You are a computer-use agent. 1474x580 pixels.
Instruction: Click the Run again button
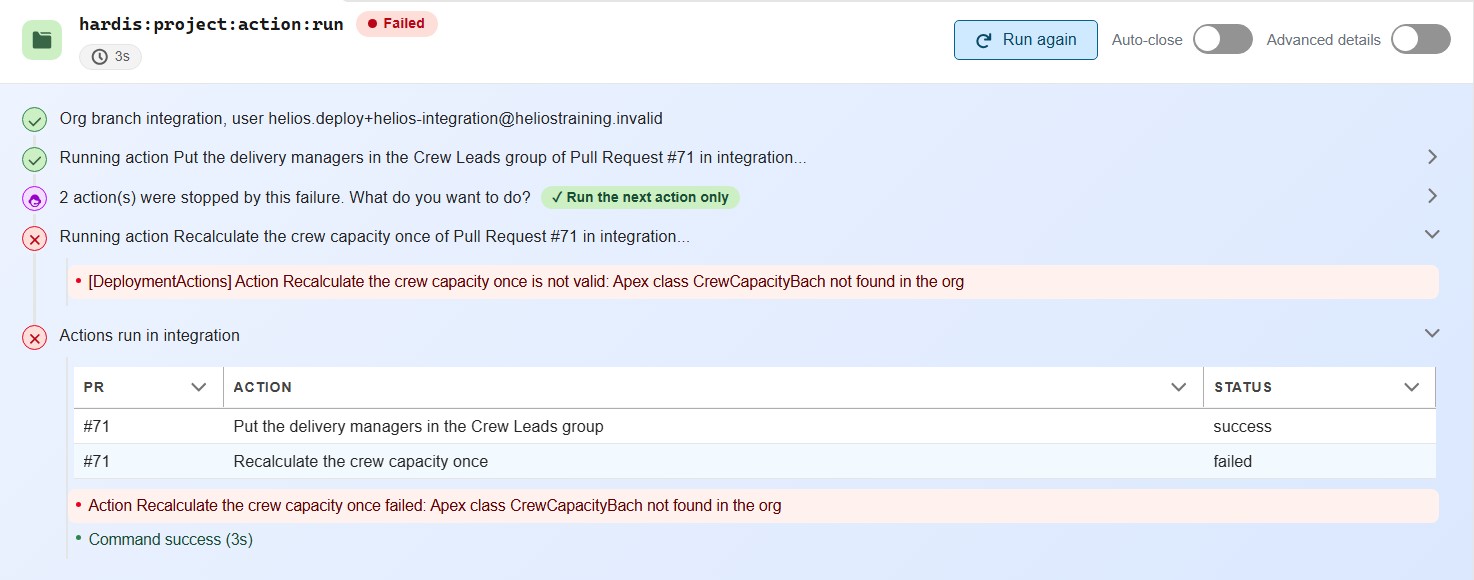tap(1025, 40)
